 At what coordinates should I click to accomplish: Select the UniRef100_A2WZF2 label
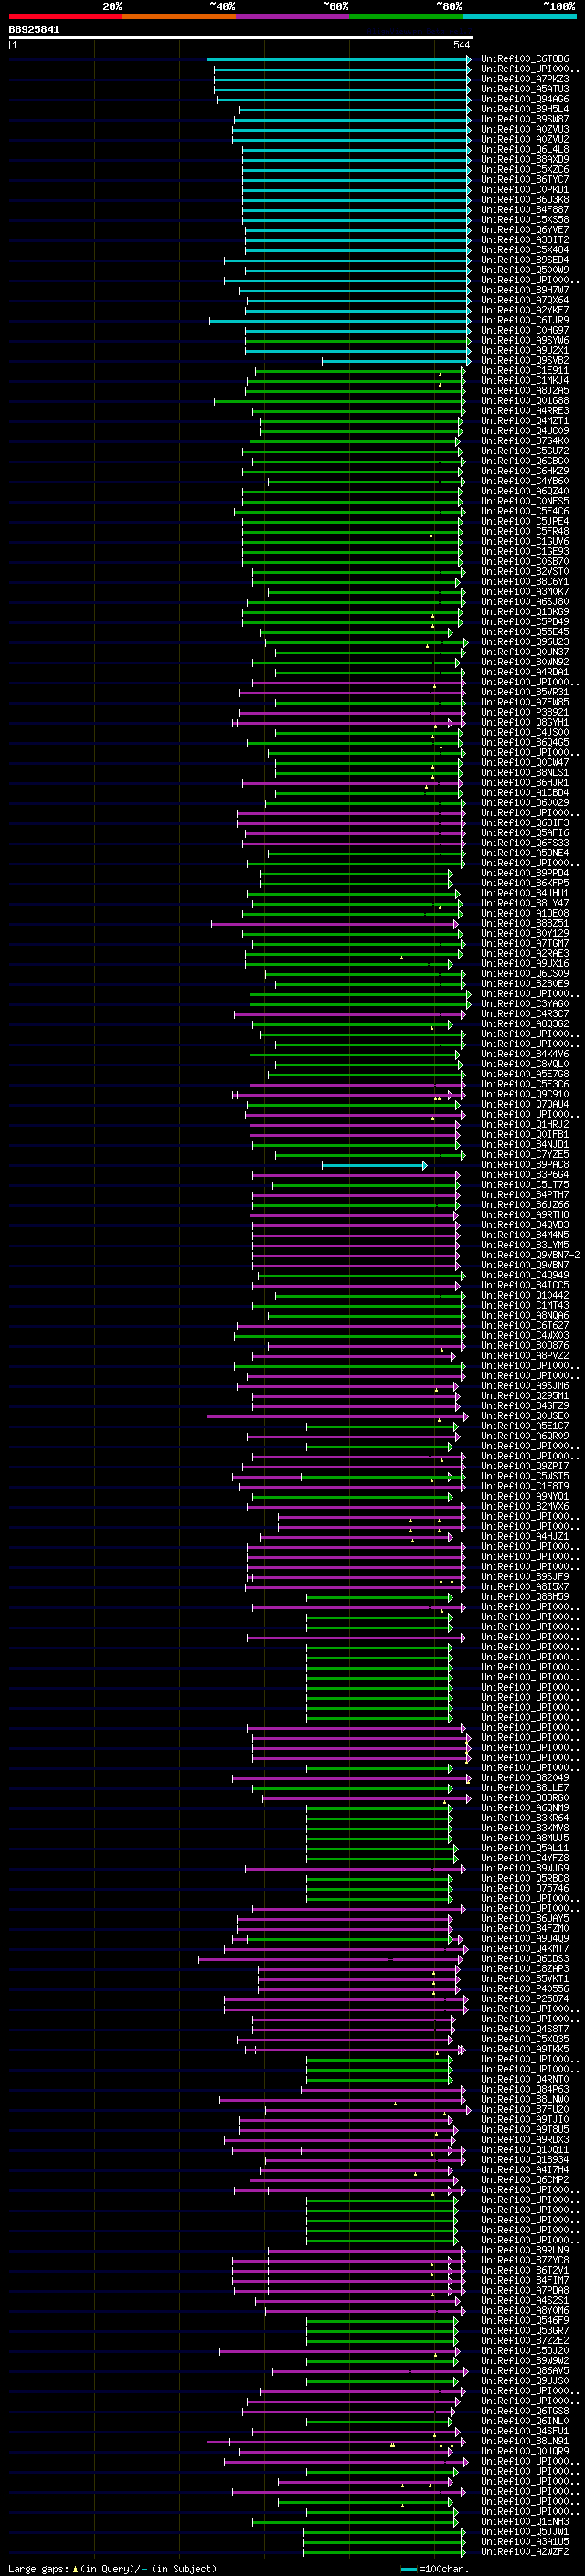(524, 2551)
